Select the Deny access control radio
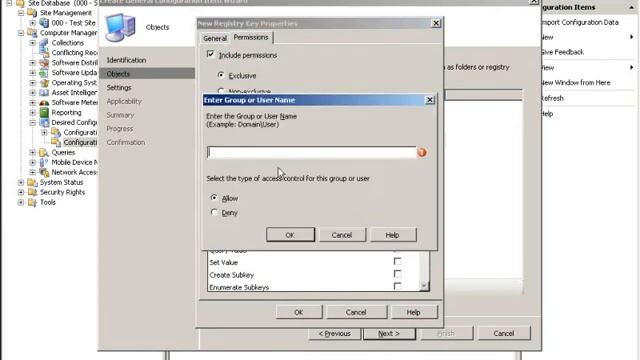640x360 pixels. click(x=214, y=212)
